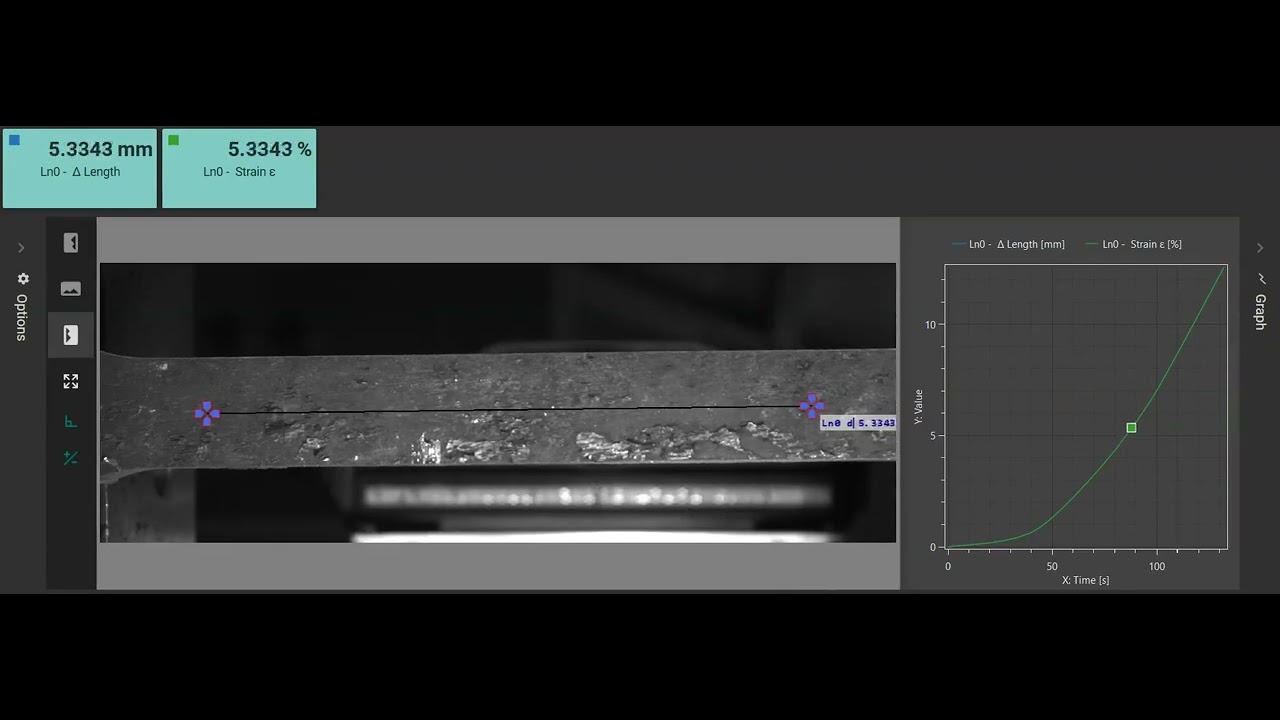
Task: Click the vertical Graph panel label
Action: pos(1260,312)
